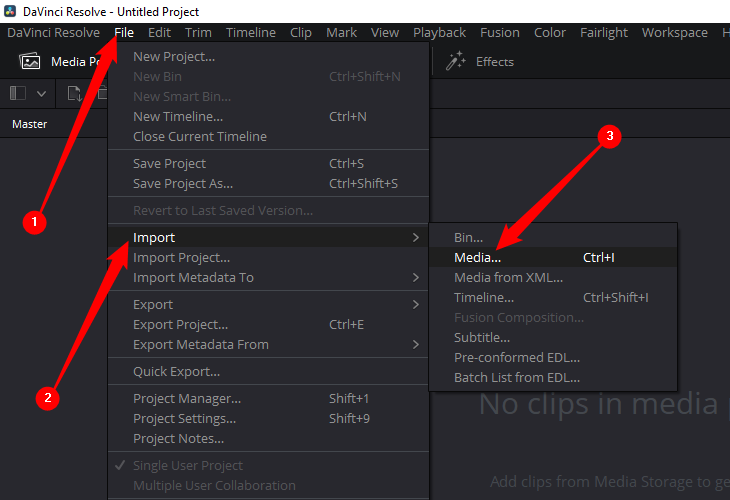The height and width of the screenshot is (500, 730).
Task: Click the Effects magic wand icon
Action: 455,61
